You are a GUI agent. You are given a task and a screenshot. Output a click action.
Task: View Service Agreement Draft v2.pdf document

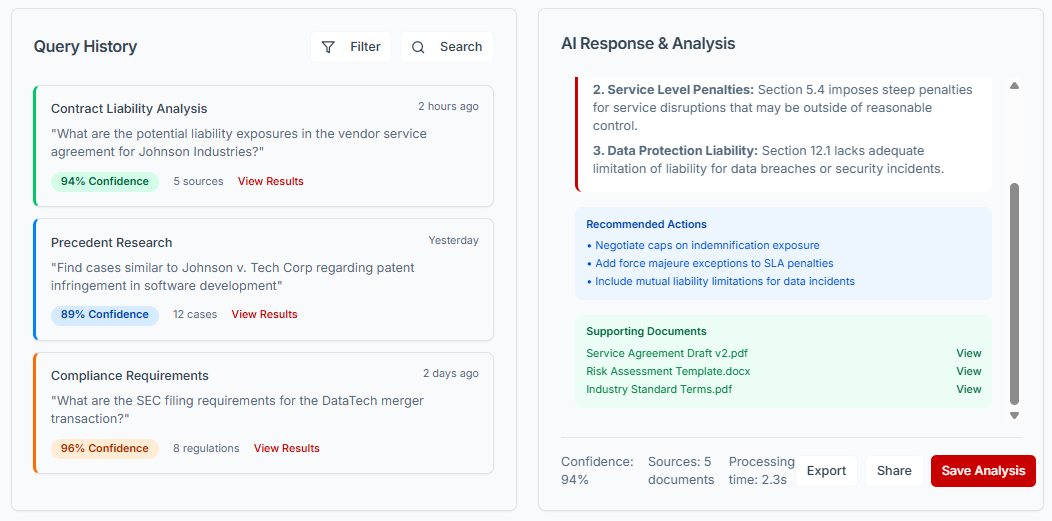click(968, 353)
